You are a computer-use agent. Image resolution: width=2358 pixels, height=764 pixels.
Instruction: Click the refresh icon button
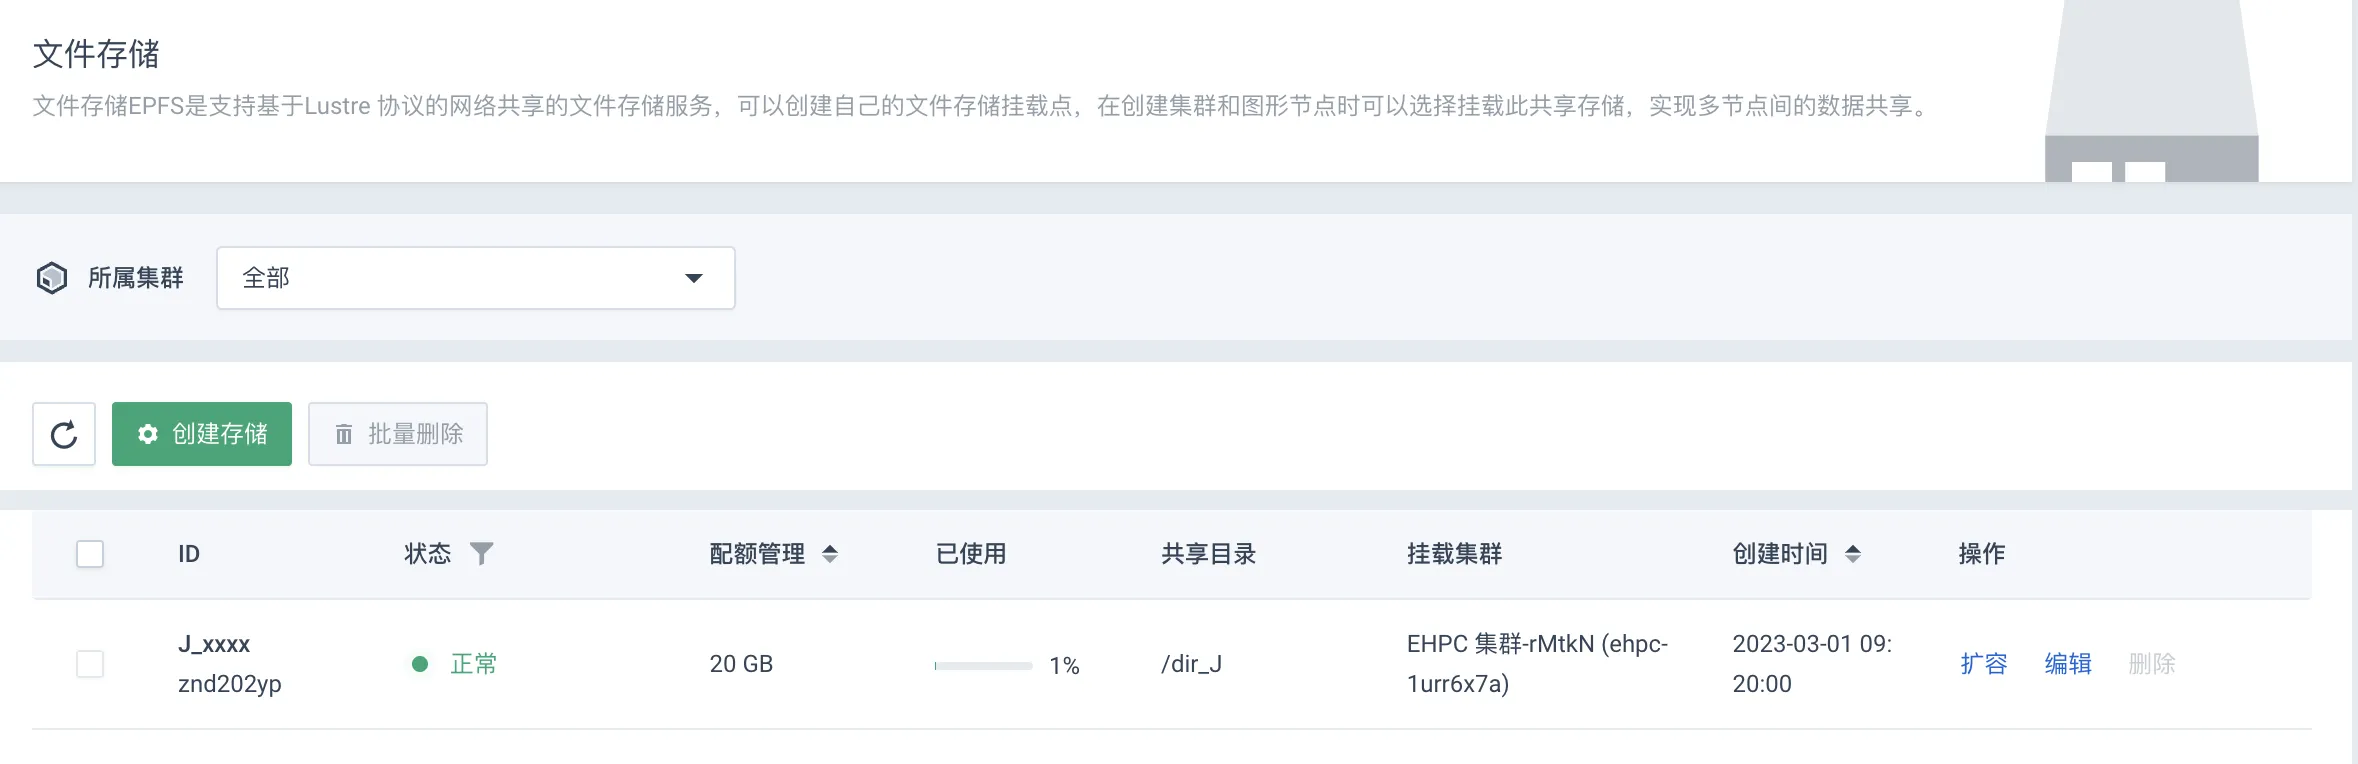coord(64,434)
